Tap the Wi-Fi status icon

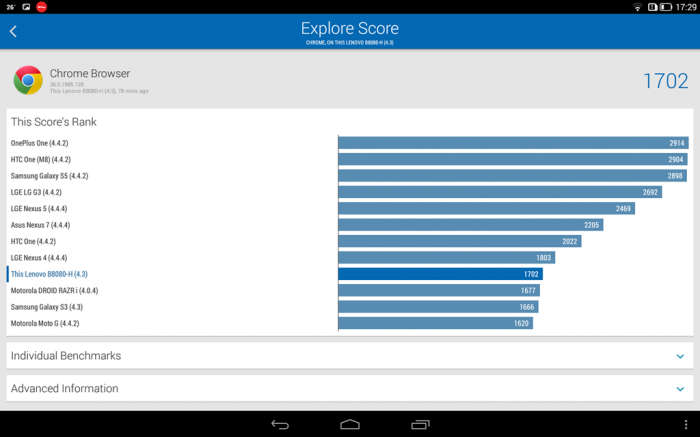pos(637,7)
